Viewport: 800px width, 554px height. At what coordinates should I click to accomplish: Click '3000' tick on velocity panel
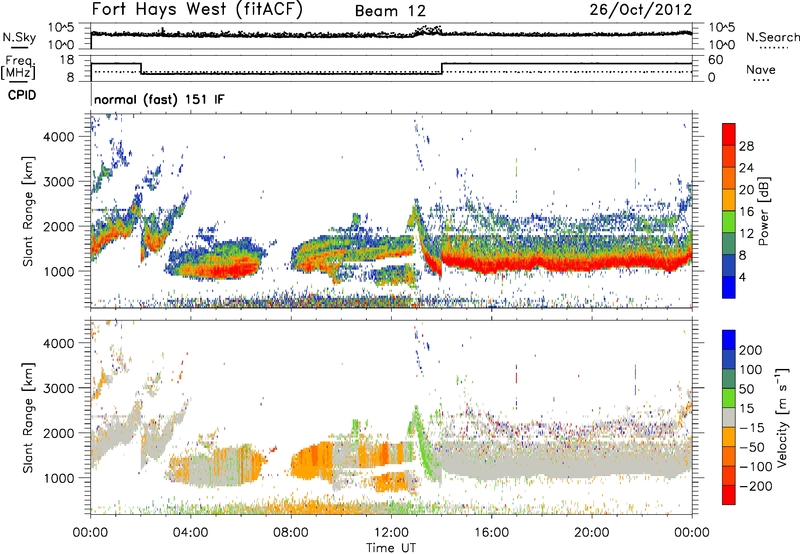click(59, 388)
